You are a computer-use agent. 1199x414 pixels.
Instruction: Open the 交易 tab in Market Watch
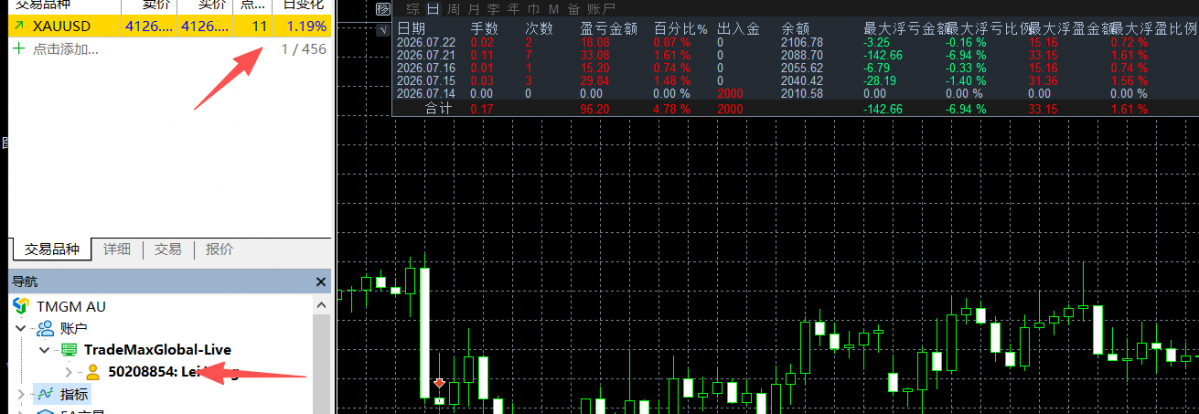tap(167, 249)
